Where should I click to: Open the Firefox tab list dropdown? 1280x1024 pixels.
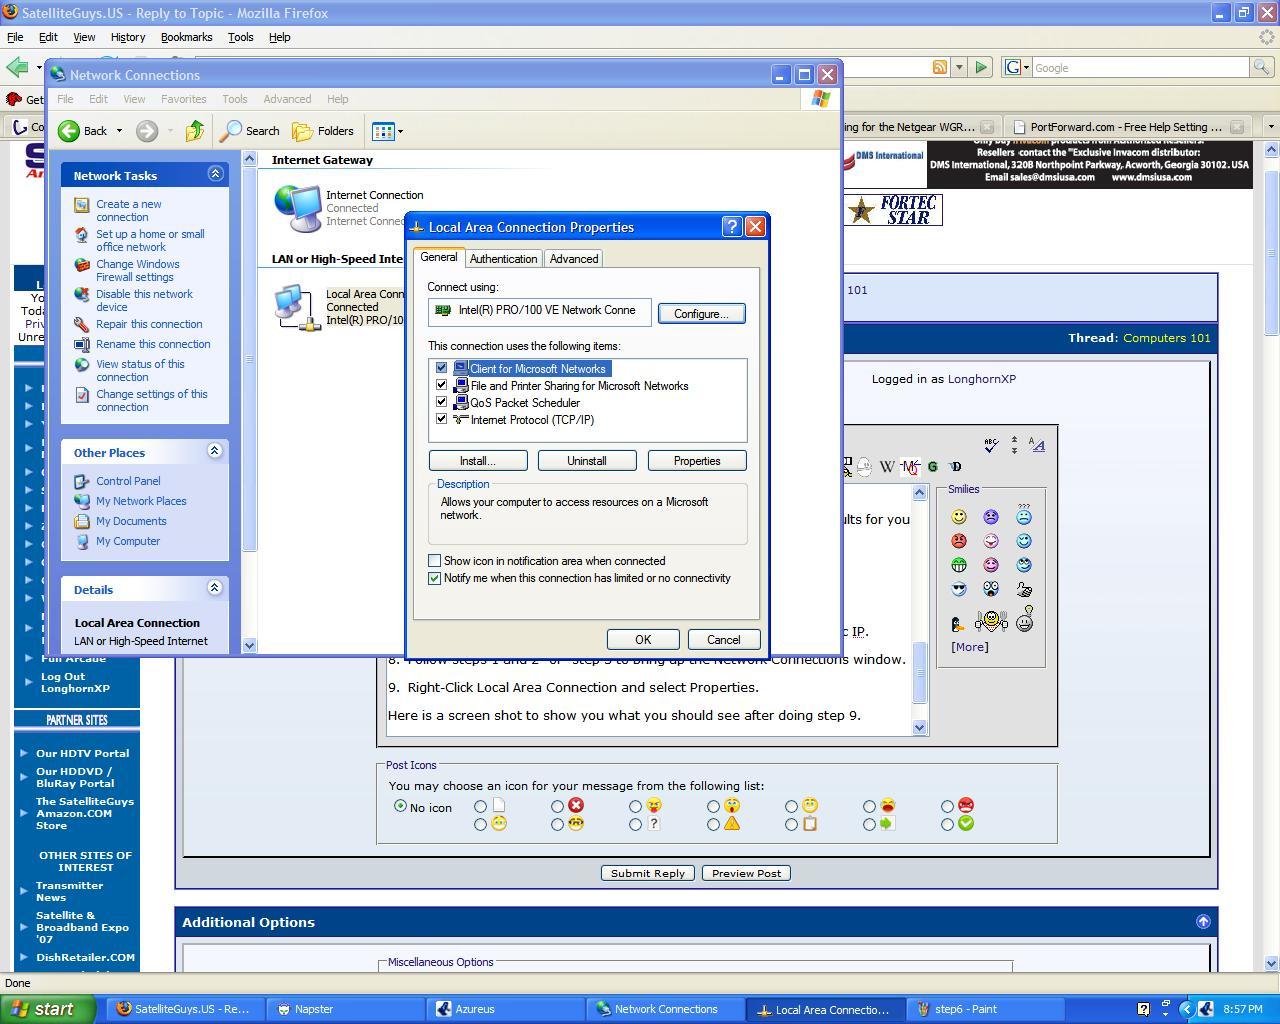tap(1271, 127)
